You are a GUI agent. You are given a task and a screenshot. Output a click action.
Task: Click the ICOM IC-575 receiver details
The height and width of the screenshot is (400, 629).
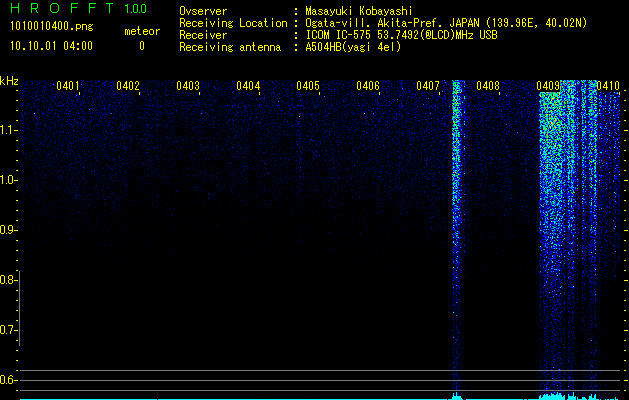click(401, 35)
